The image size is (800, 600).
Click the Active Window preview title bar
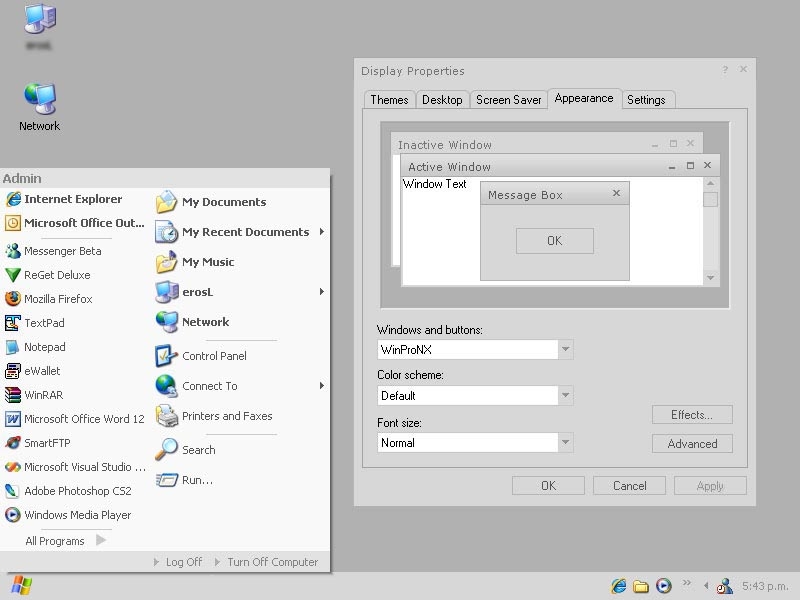tap(560, 166)
